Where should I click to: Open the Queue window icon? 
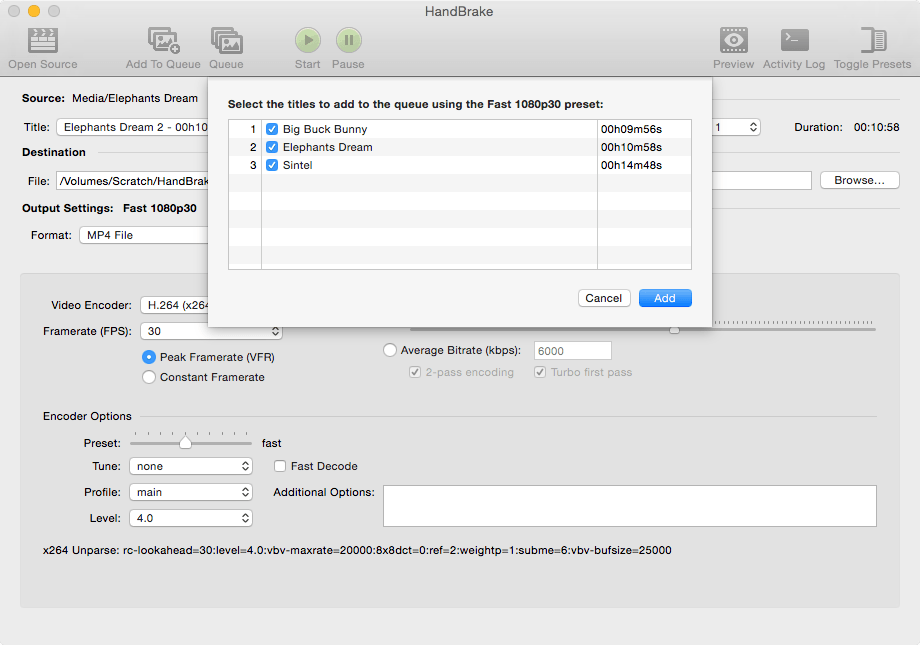pos(226,40)
